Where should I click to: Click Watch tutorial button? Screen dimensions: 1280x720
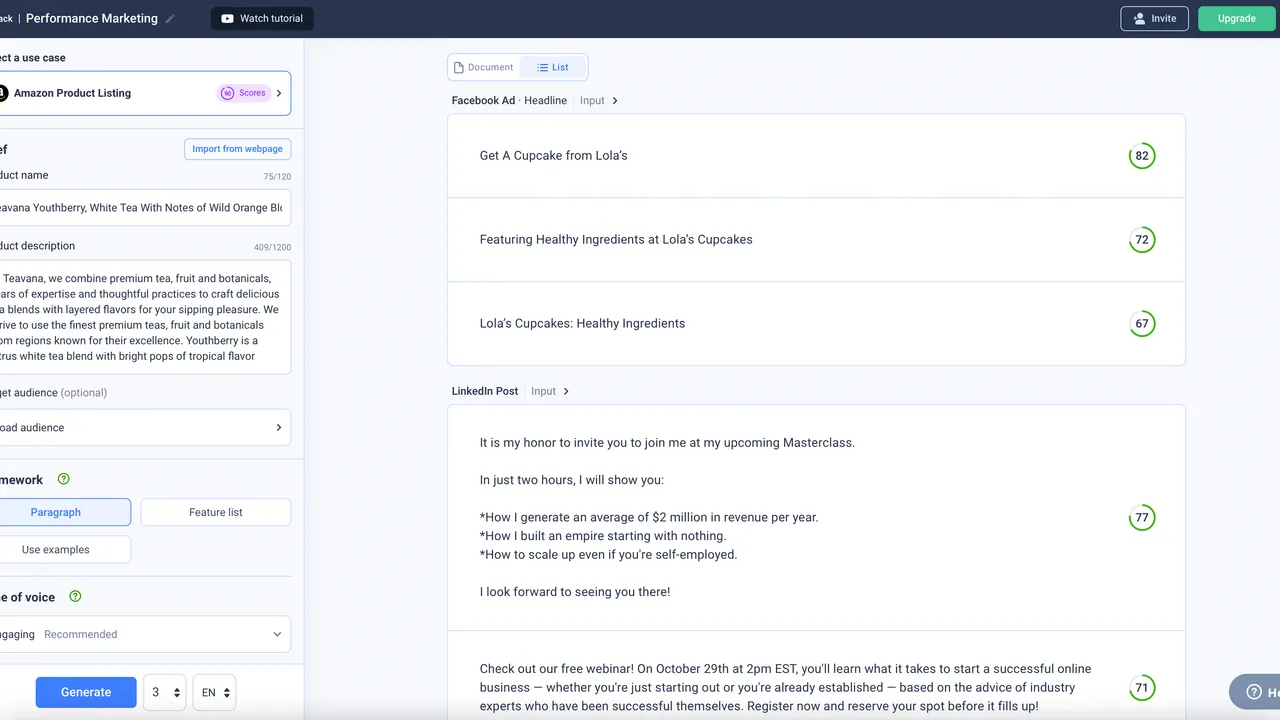tap(262, 18)
